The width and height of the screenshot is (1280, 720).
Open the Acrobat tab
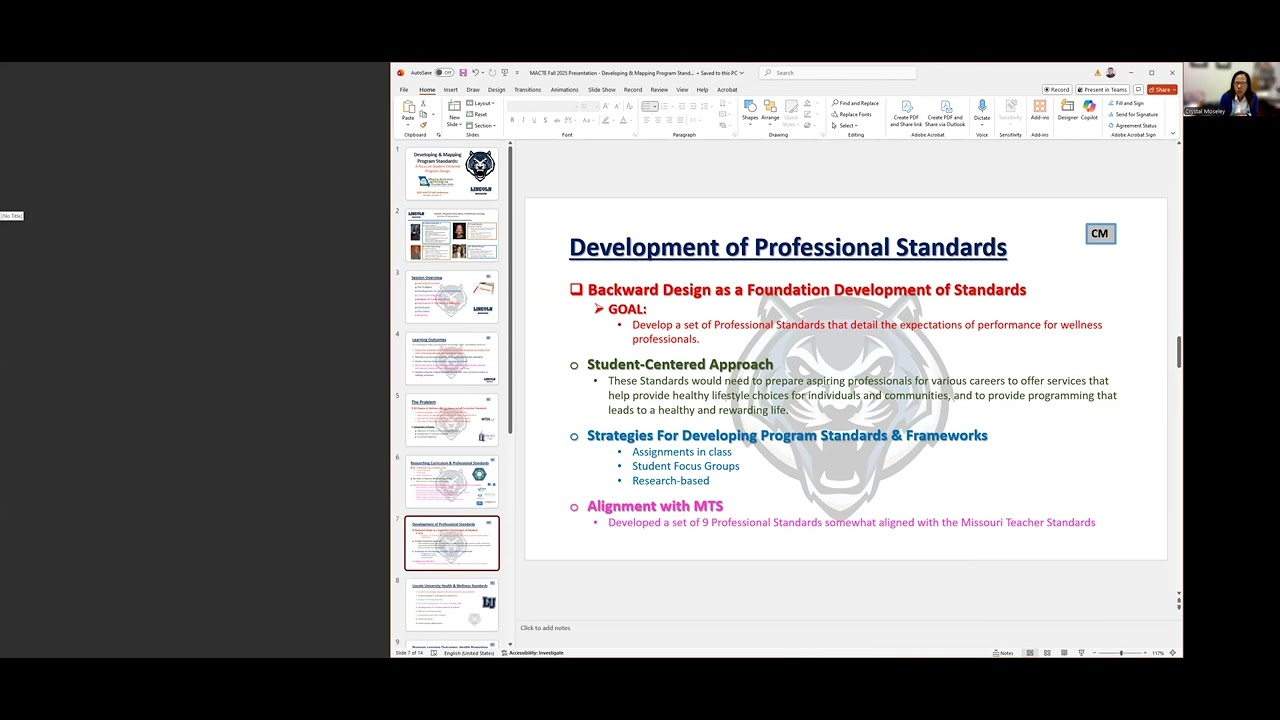click(x=727, y=90)
